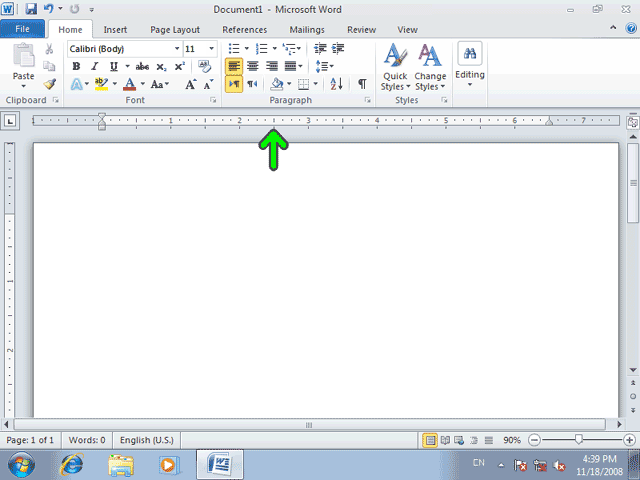Open Quick Styles gallery
Screen dimensions: 640x480
395,67
